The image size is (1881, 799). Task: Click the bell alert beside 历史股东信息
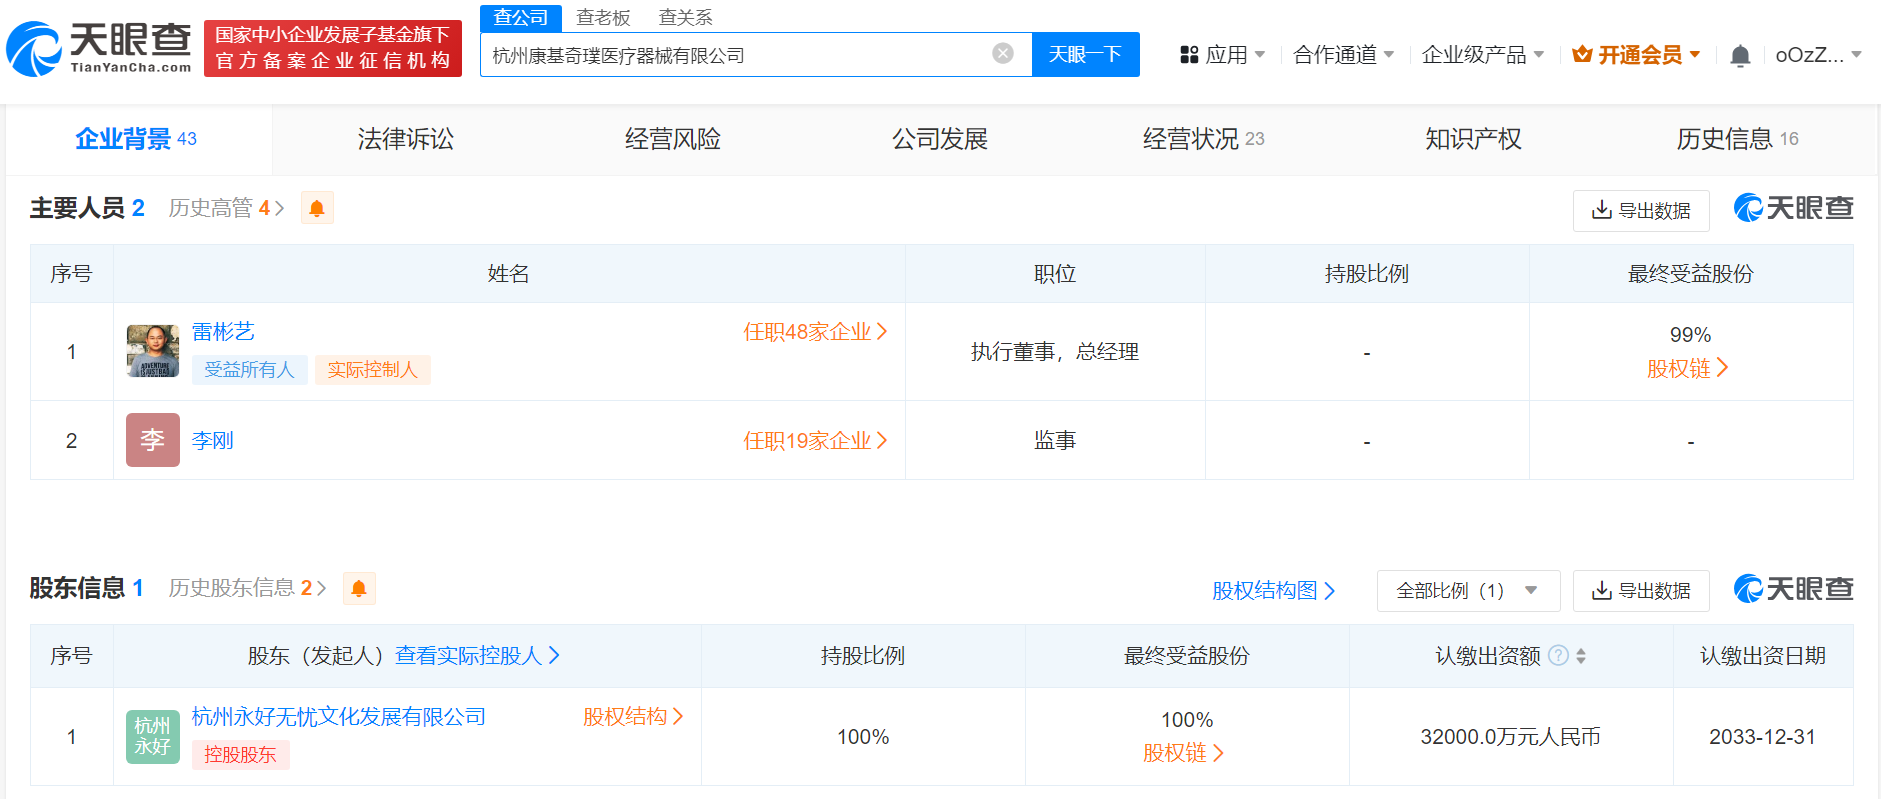coord(359,588)
